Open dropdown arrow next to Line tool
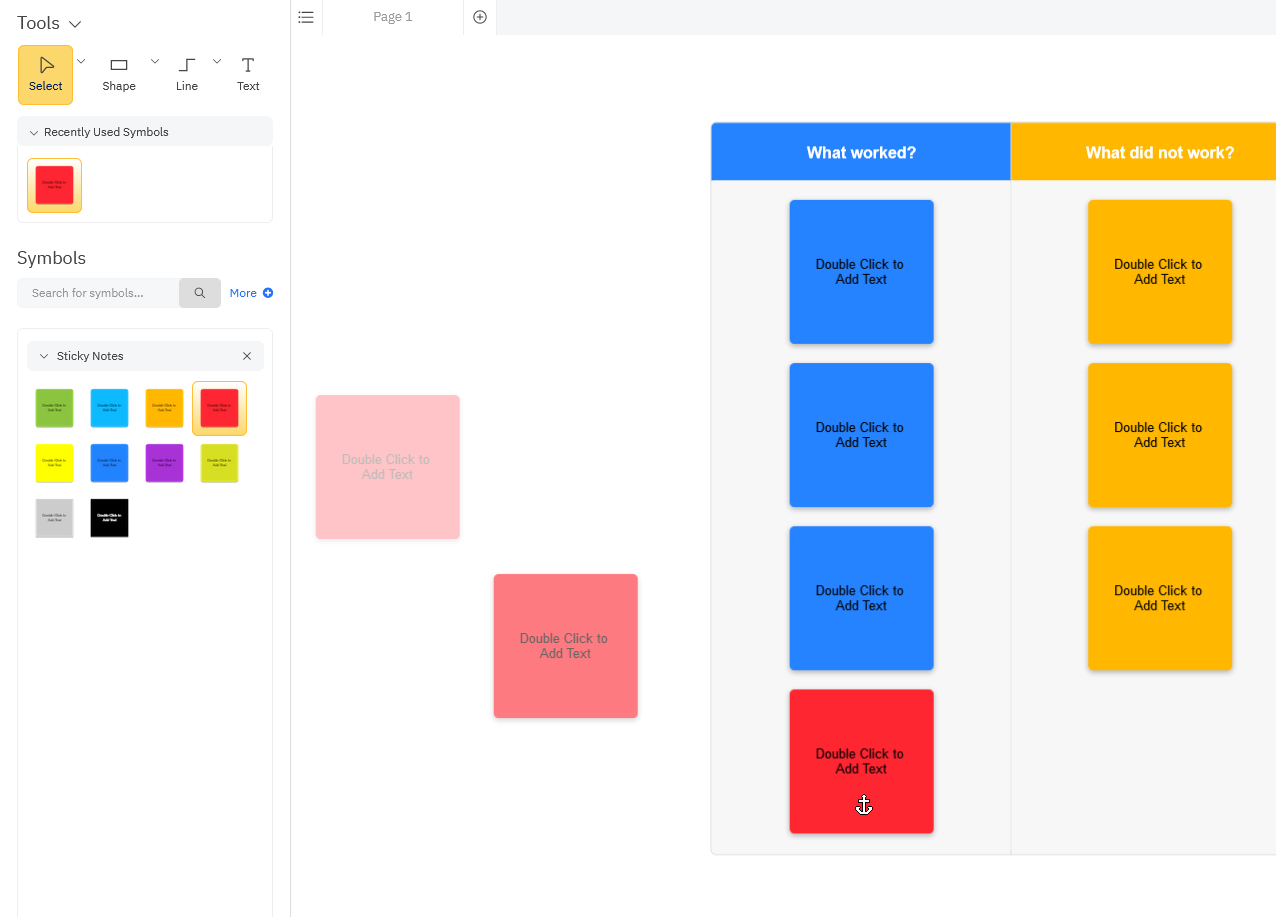 click(217, 61)
